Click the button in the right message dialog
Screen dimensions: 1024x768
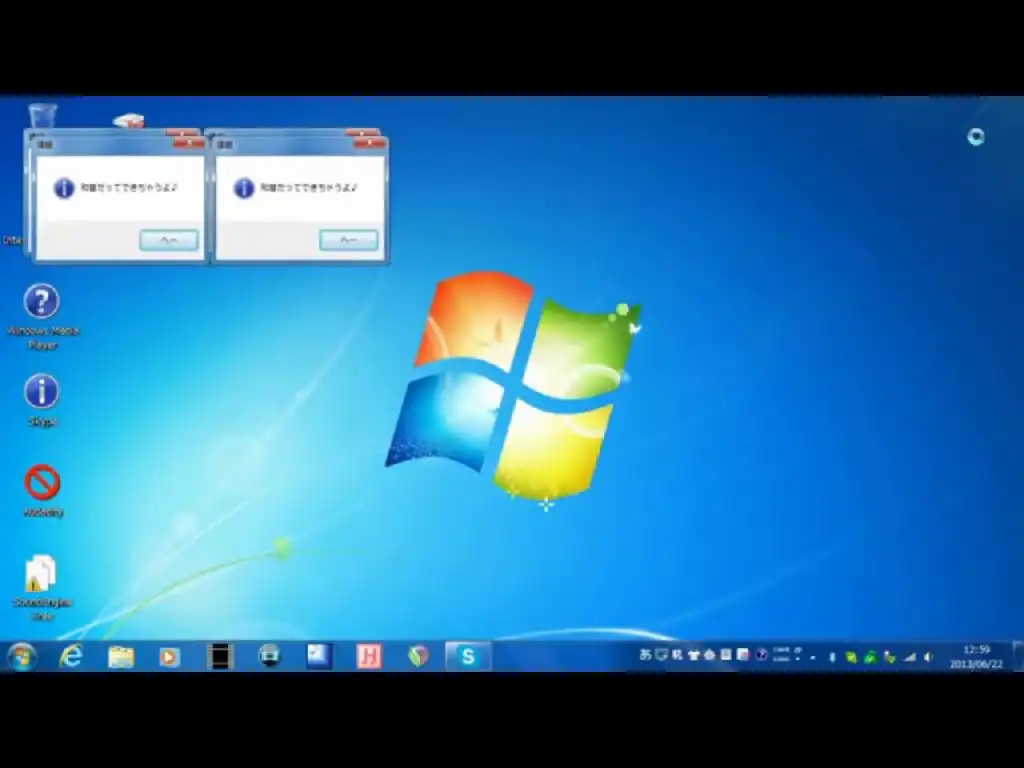click(349, 240)
